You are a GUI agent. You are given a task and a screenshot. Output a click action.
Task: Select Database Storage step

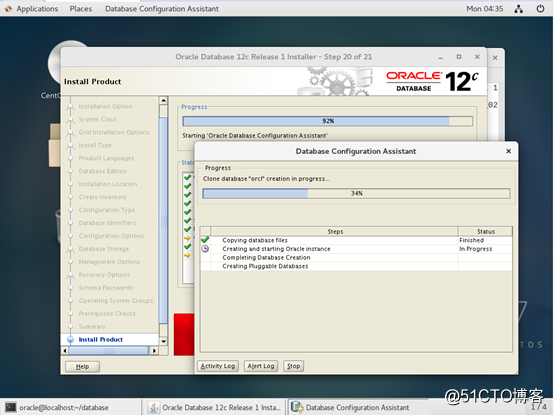pyautogui.click(x=104, y=249)
